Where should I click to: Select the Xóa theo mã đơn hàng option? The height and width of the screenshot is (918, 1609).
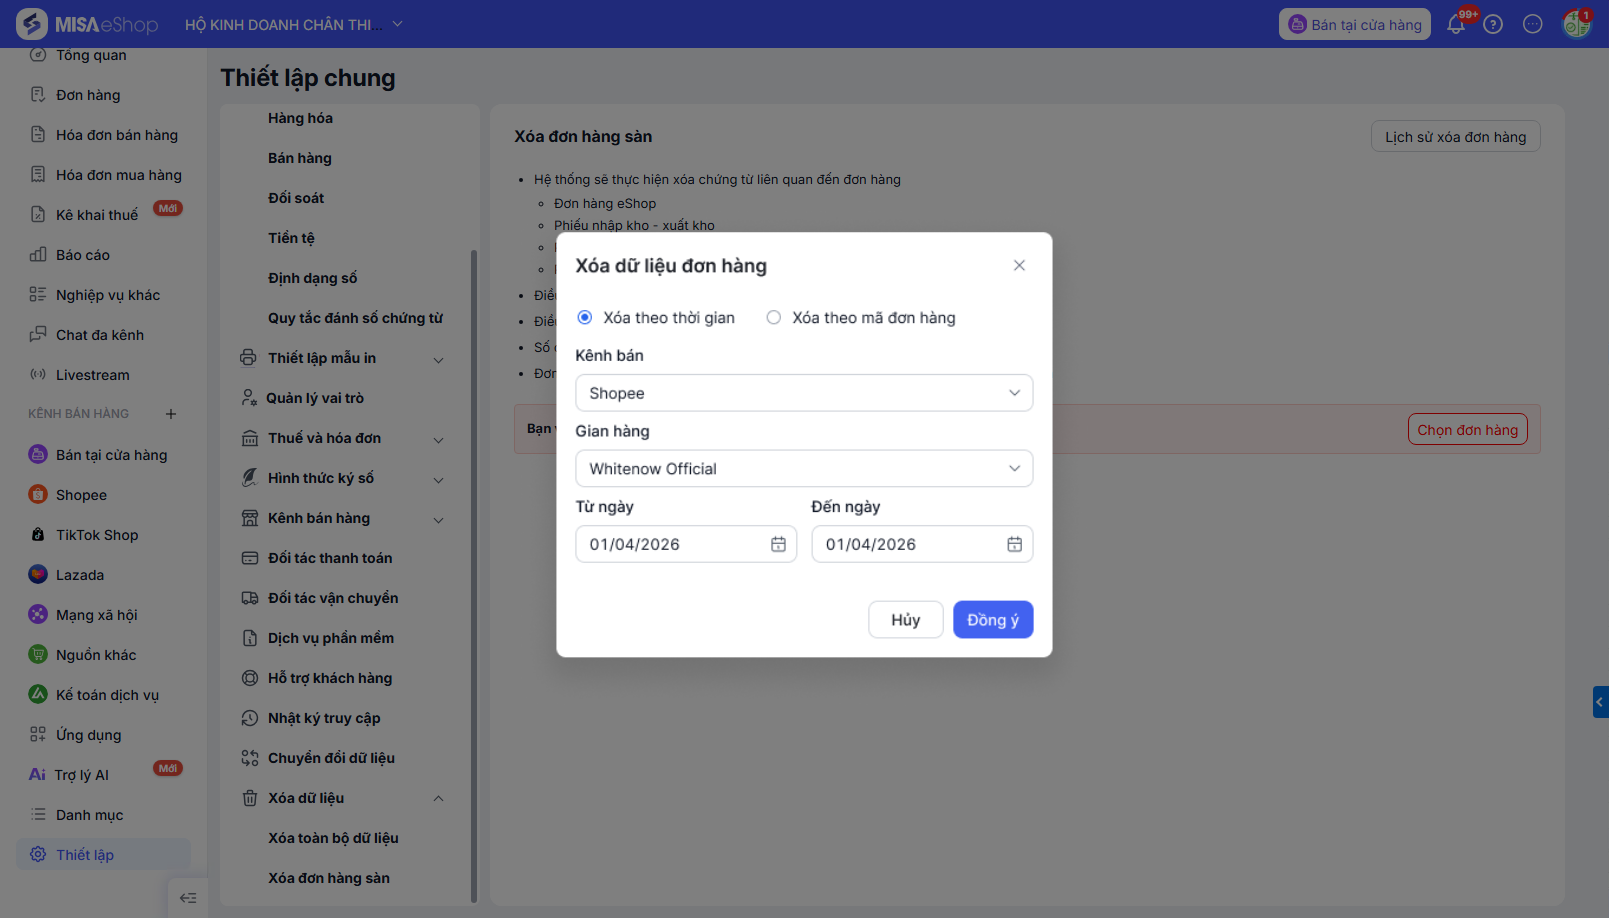[x=774, y=318]
